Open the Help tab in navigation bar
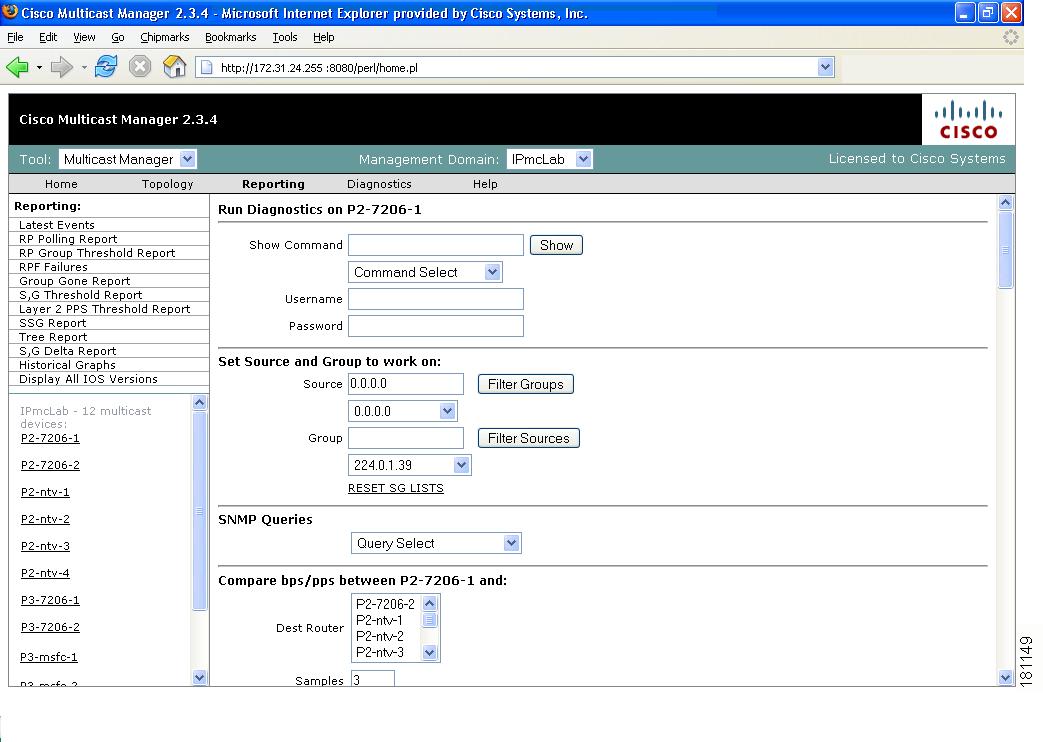1043x742 pixels. point(485,184)
